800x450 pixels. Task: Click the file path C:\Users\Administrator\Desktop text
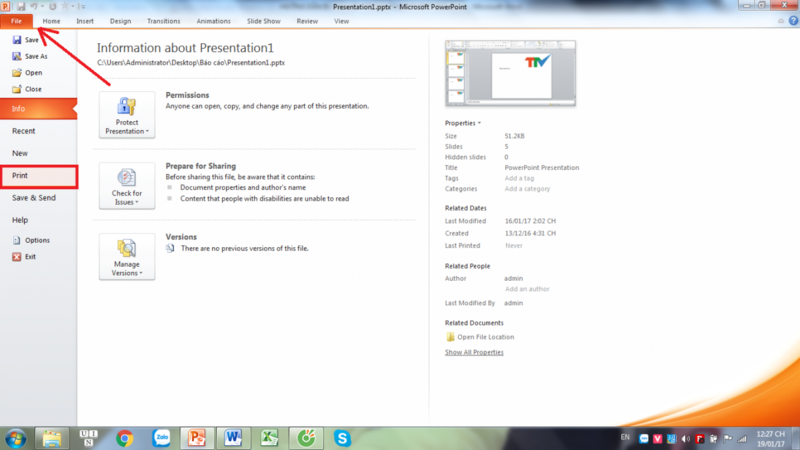(x=191, y=63)
